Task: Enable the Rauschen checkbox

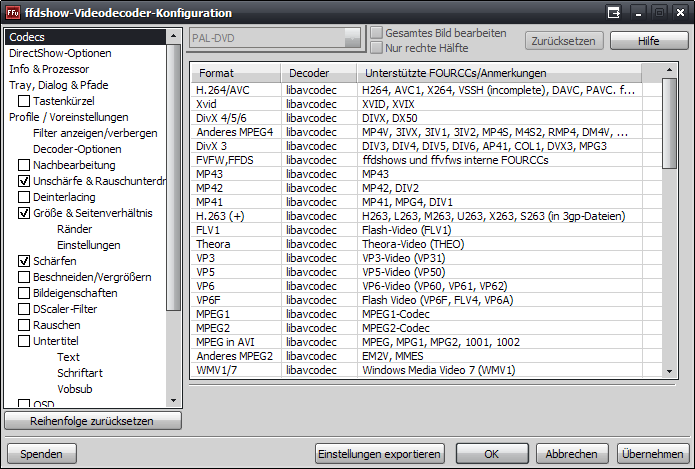Action: pyautogui.click(x=24, y=325)
